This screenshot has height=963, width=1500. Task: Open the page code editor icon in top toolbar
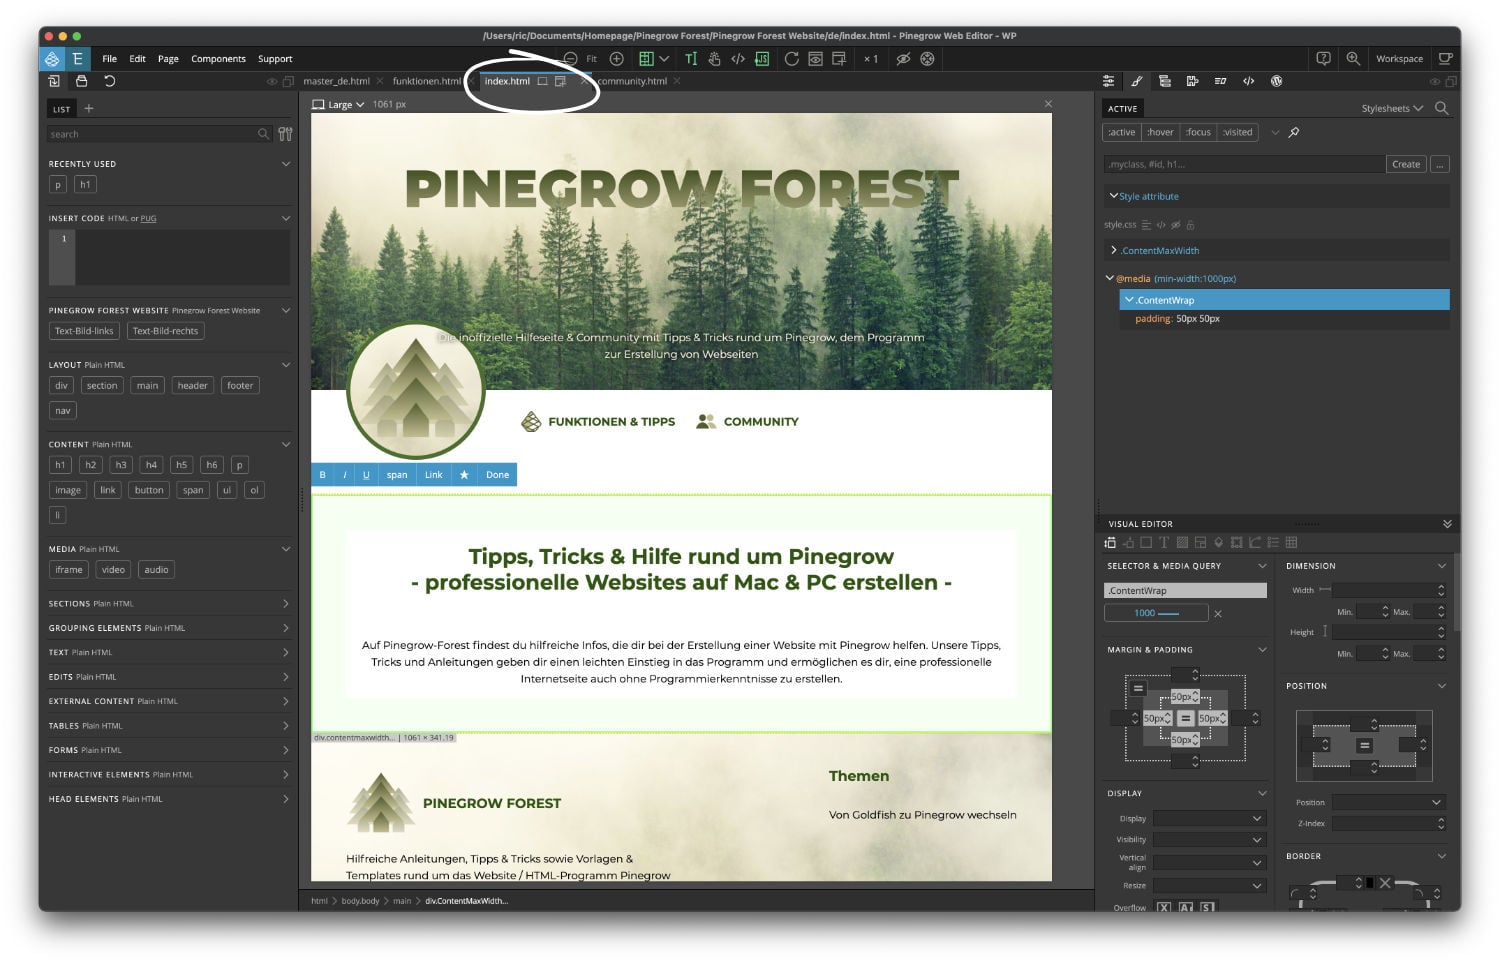point(738,59)
